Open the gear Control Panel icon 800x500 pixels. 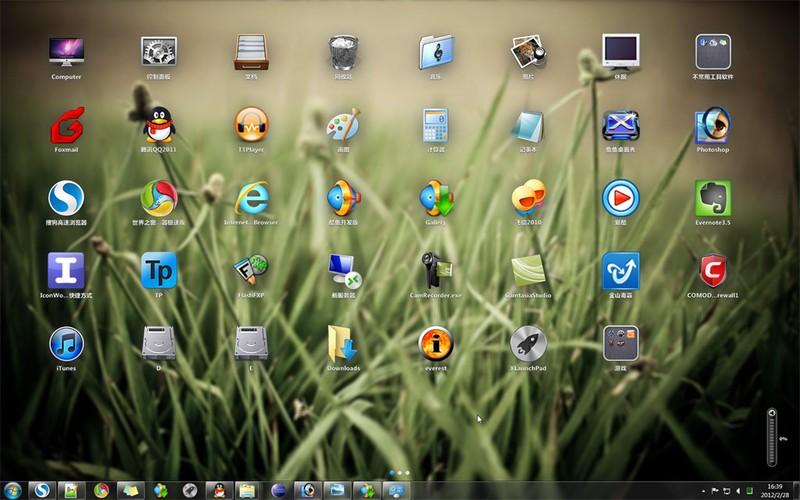click(159, 52)
